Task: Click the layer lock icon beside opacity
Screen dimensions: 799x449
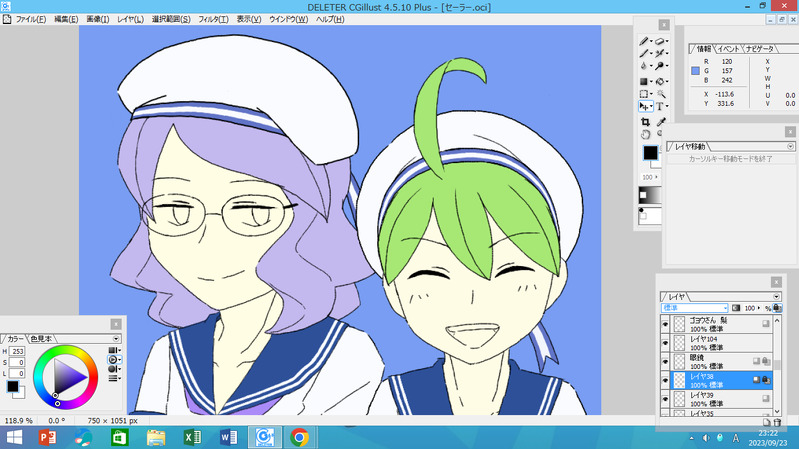Action: pos(777,308)
